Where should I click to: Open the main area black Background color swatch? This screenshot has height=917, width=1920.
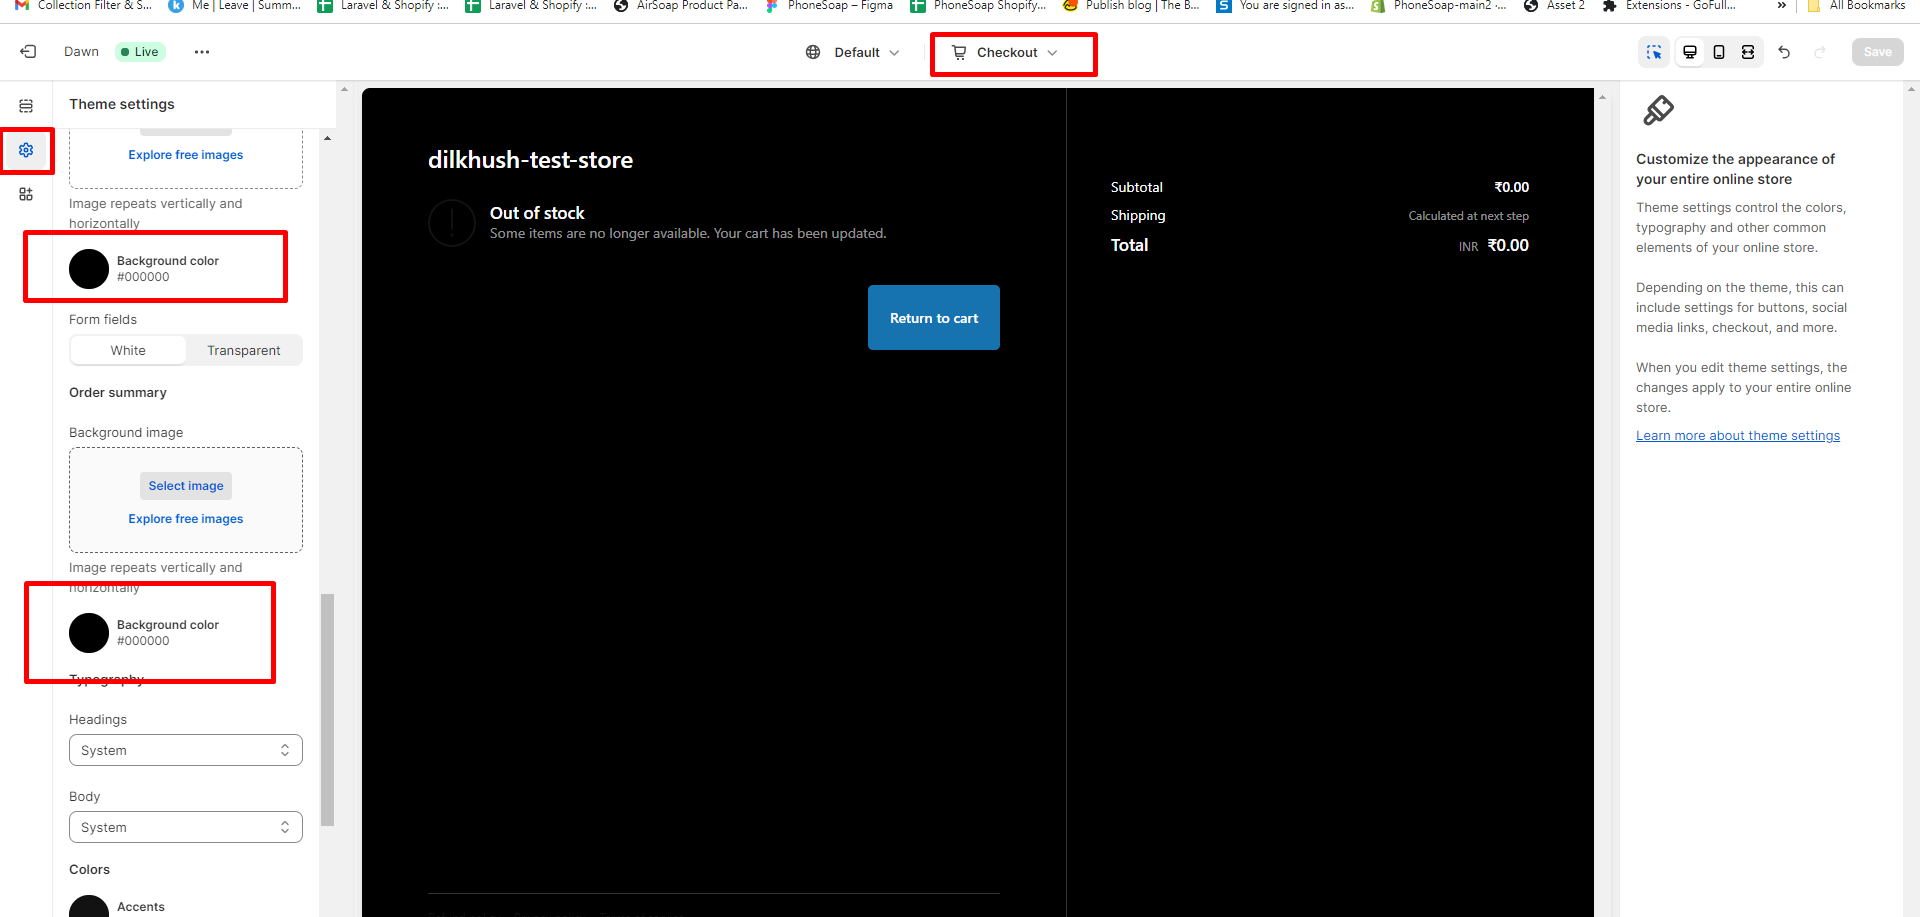(x=89, y=269)
